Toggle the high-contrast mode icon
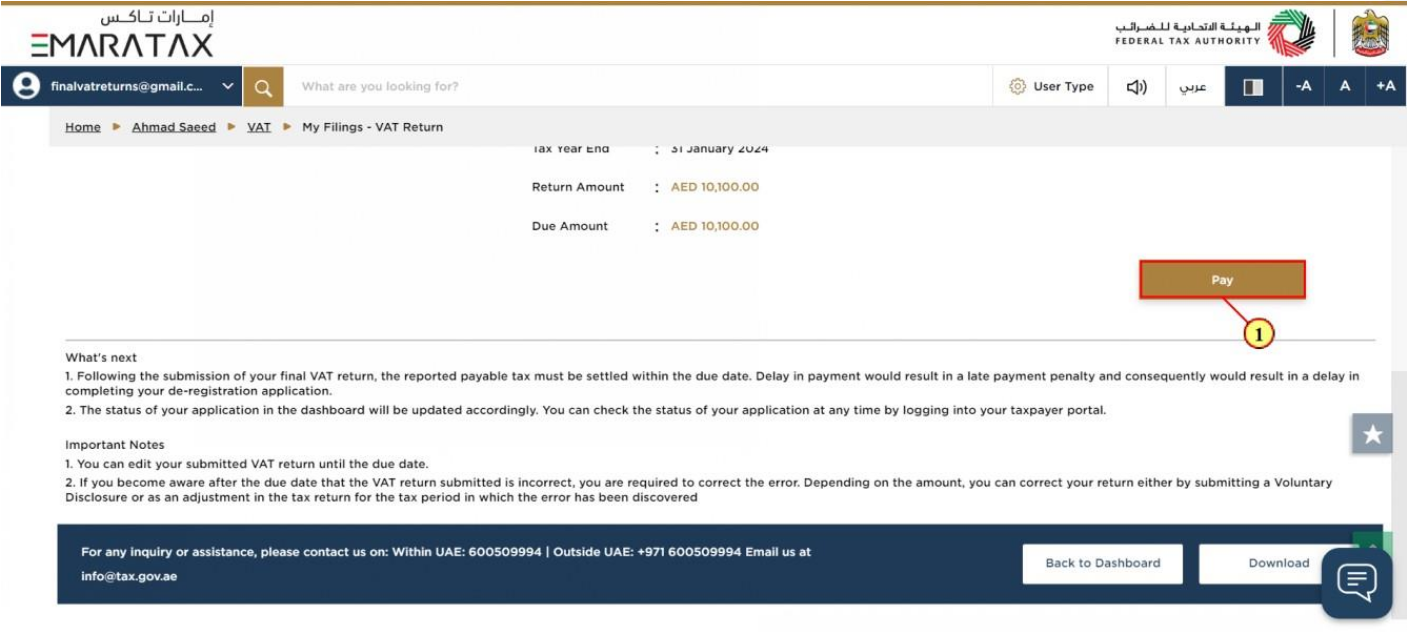Viewport: 1407px width, 632px height. [1254, 87]
